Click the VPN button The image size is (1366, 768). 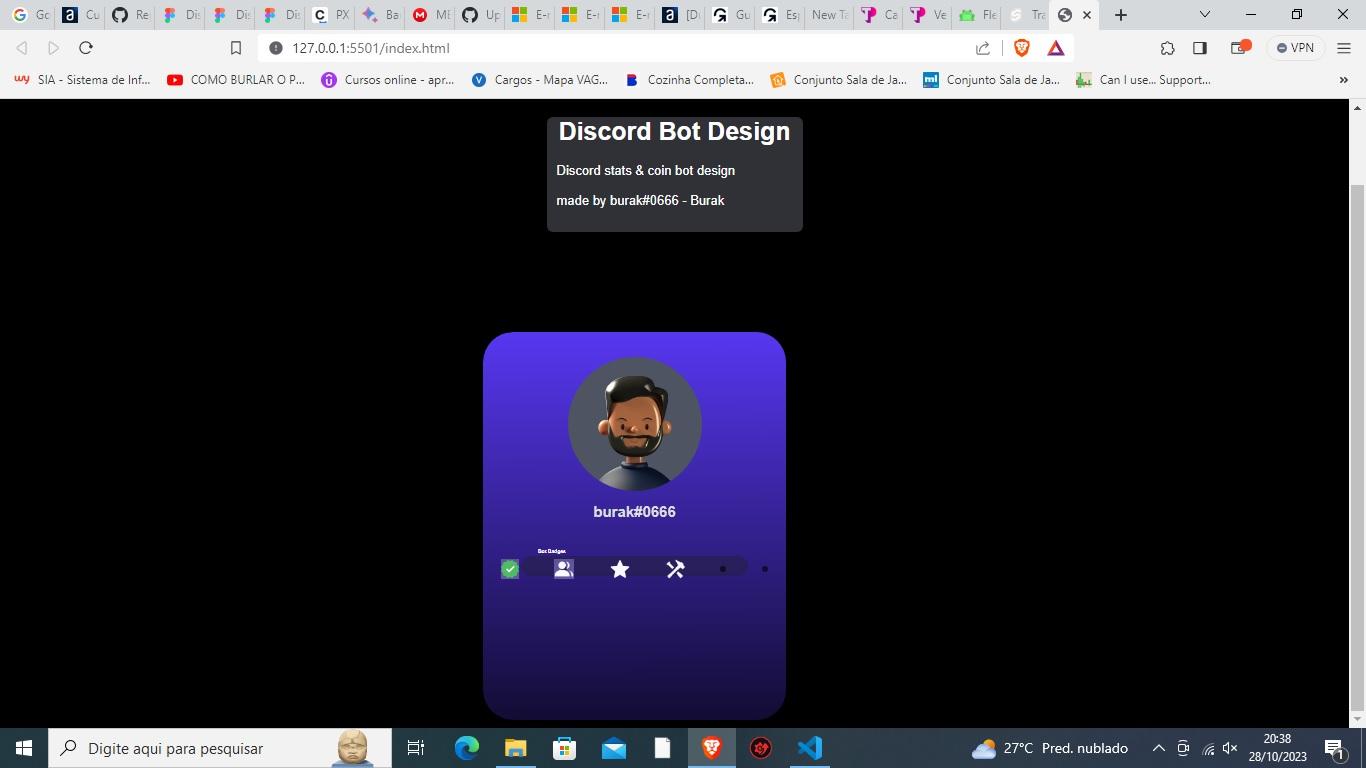coord(1296,48)
